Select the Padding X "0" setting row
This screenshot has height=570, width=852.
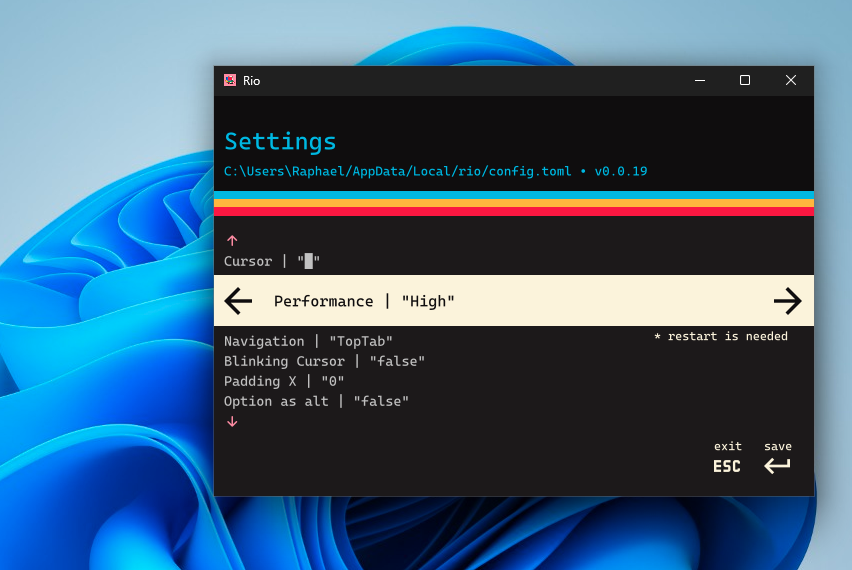pyautogui.click(x=284, y=381)
